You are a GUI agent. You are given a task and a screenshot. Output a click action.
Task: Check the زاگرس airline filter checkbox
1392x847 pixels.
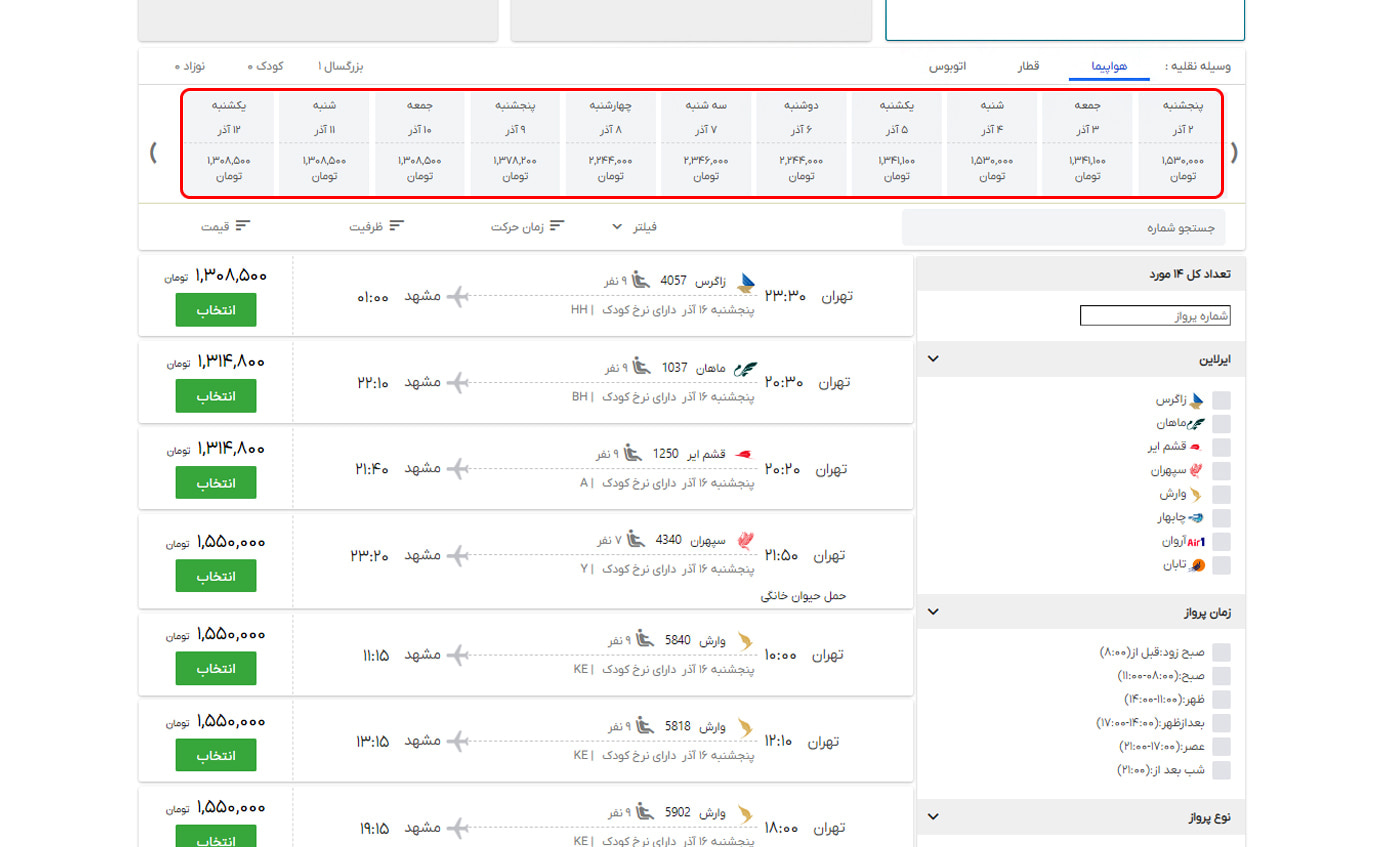pyautogui.click(x=1221, y=401)
